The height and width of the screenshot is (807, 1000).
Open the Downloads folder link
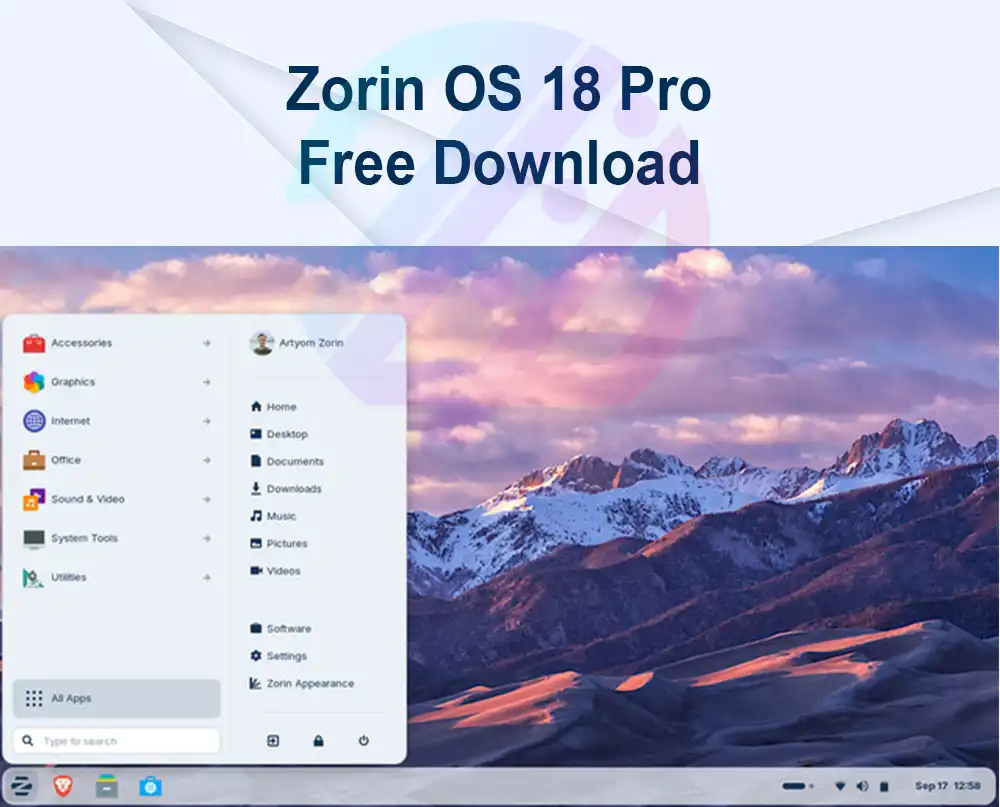coord(294,489)
